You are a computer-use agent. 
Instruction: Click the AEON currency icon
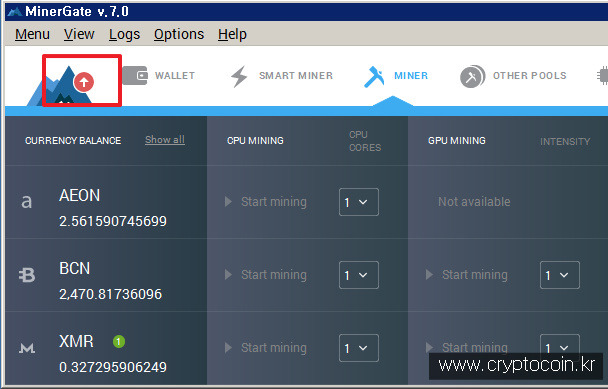[26, 202]
